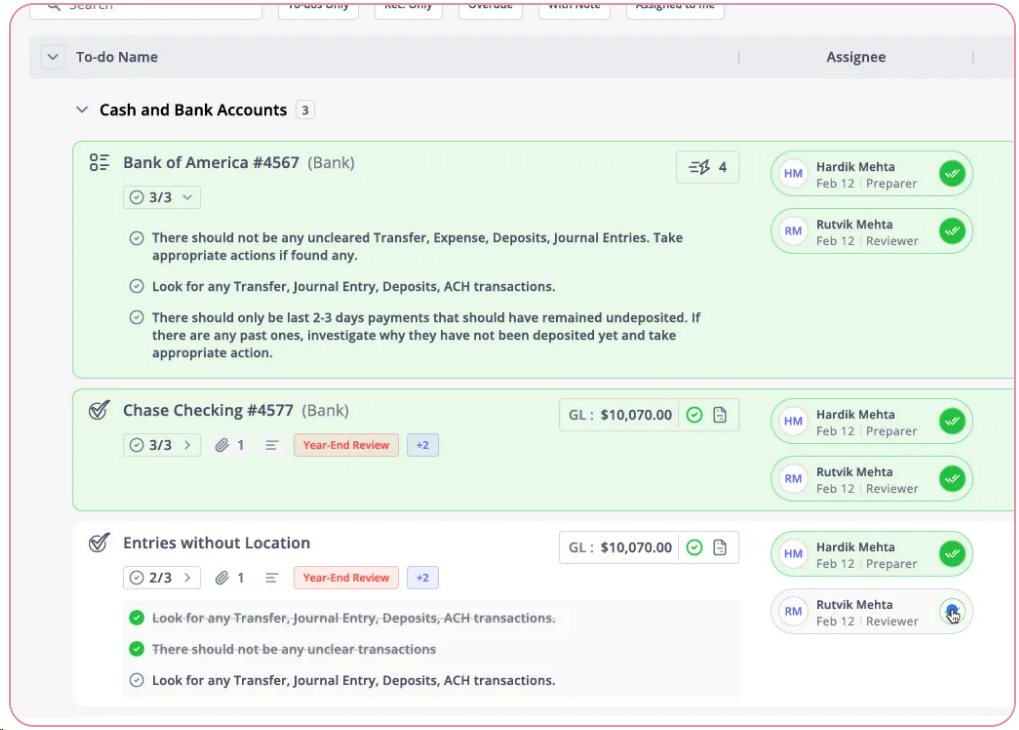This screenshot has height=730, width=1019.
Task: Open the Chase Checking notes icon
Action: 272,445
